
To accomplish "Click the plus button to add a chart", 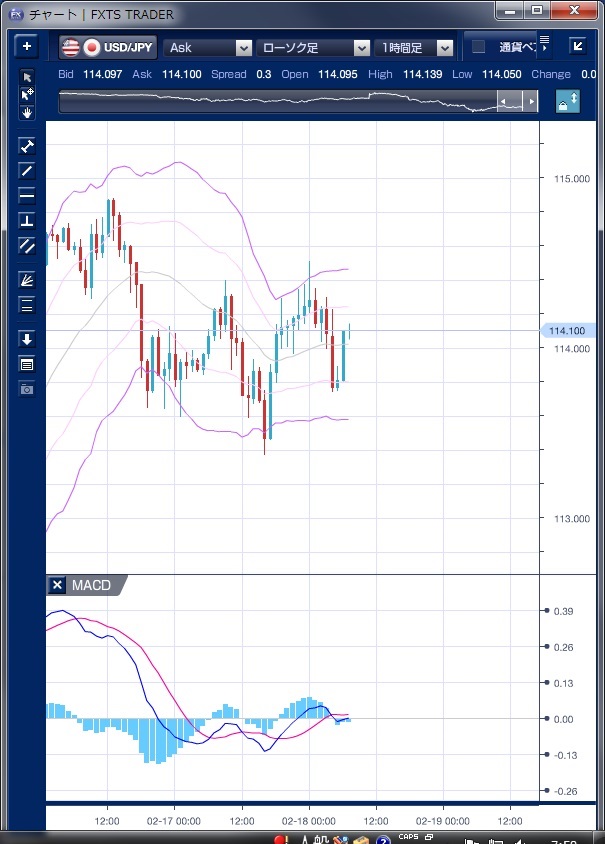I will (x=27, y=46).
